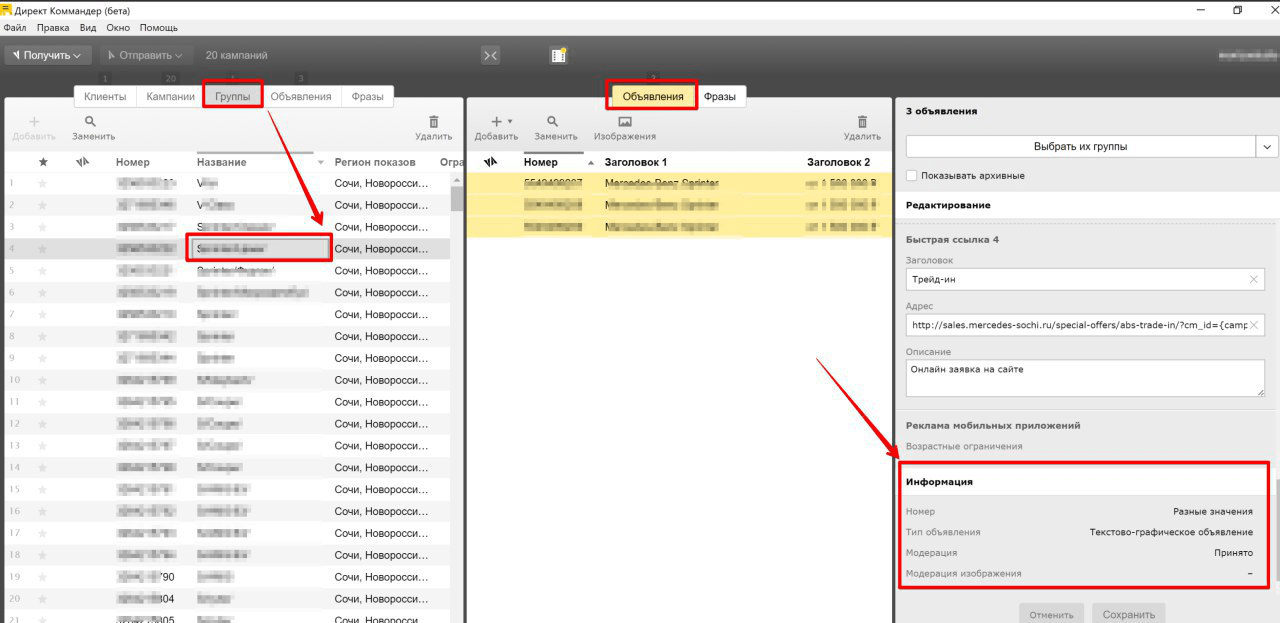Screen dimensions: 1280x623
Task: Click the Replace magnifier in the ads panel
Action: (x=554, y=121)
